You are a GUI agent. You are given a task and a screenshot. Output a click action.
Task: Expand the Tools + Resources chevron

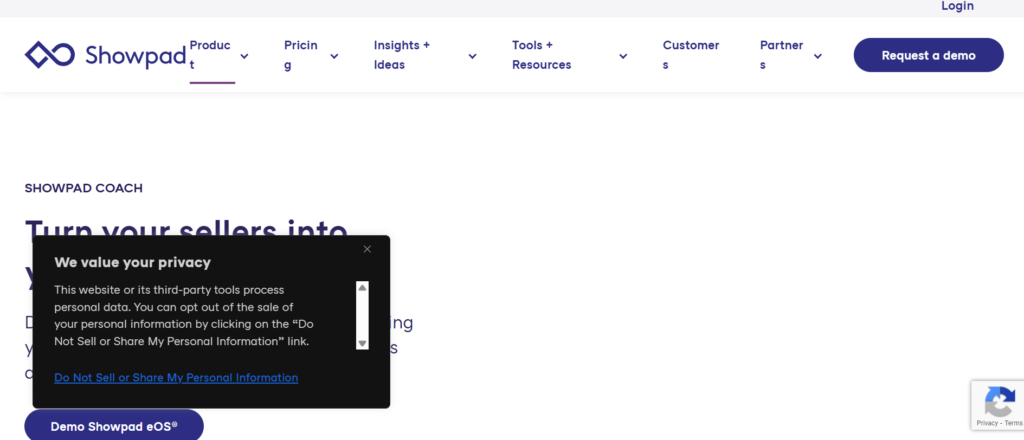pyautogui.click(x=623, y=56)
